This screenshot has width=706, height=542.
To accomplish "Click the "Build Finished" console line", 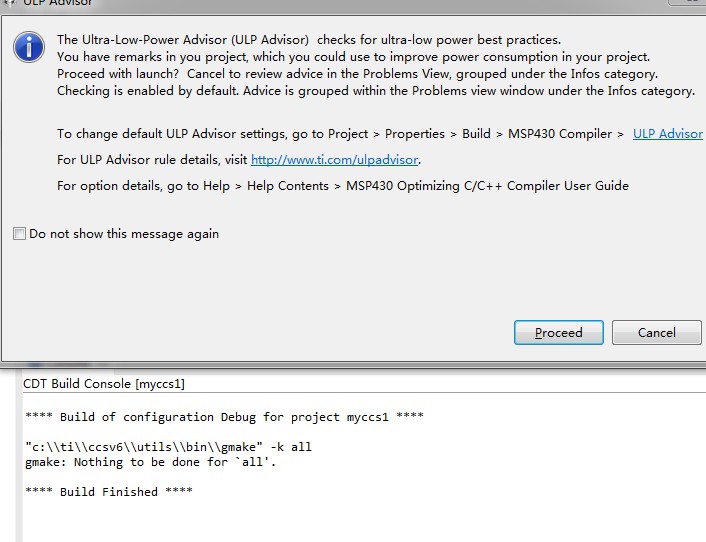I will click(x=108, y=492).
